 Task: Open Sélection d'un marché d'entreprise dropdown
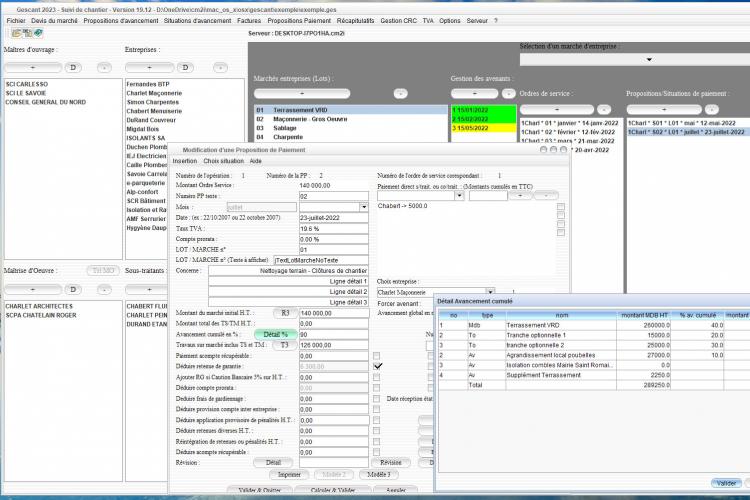point(649,59)
